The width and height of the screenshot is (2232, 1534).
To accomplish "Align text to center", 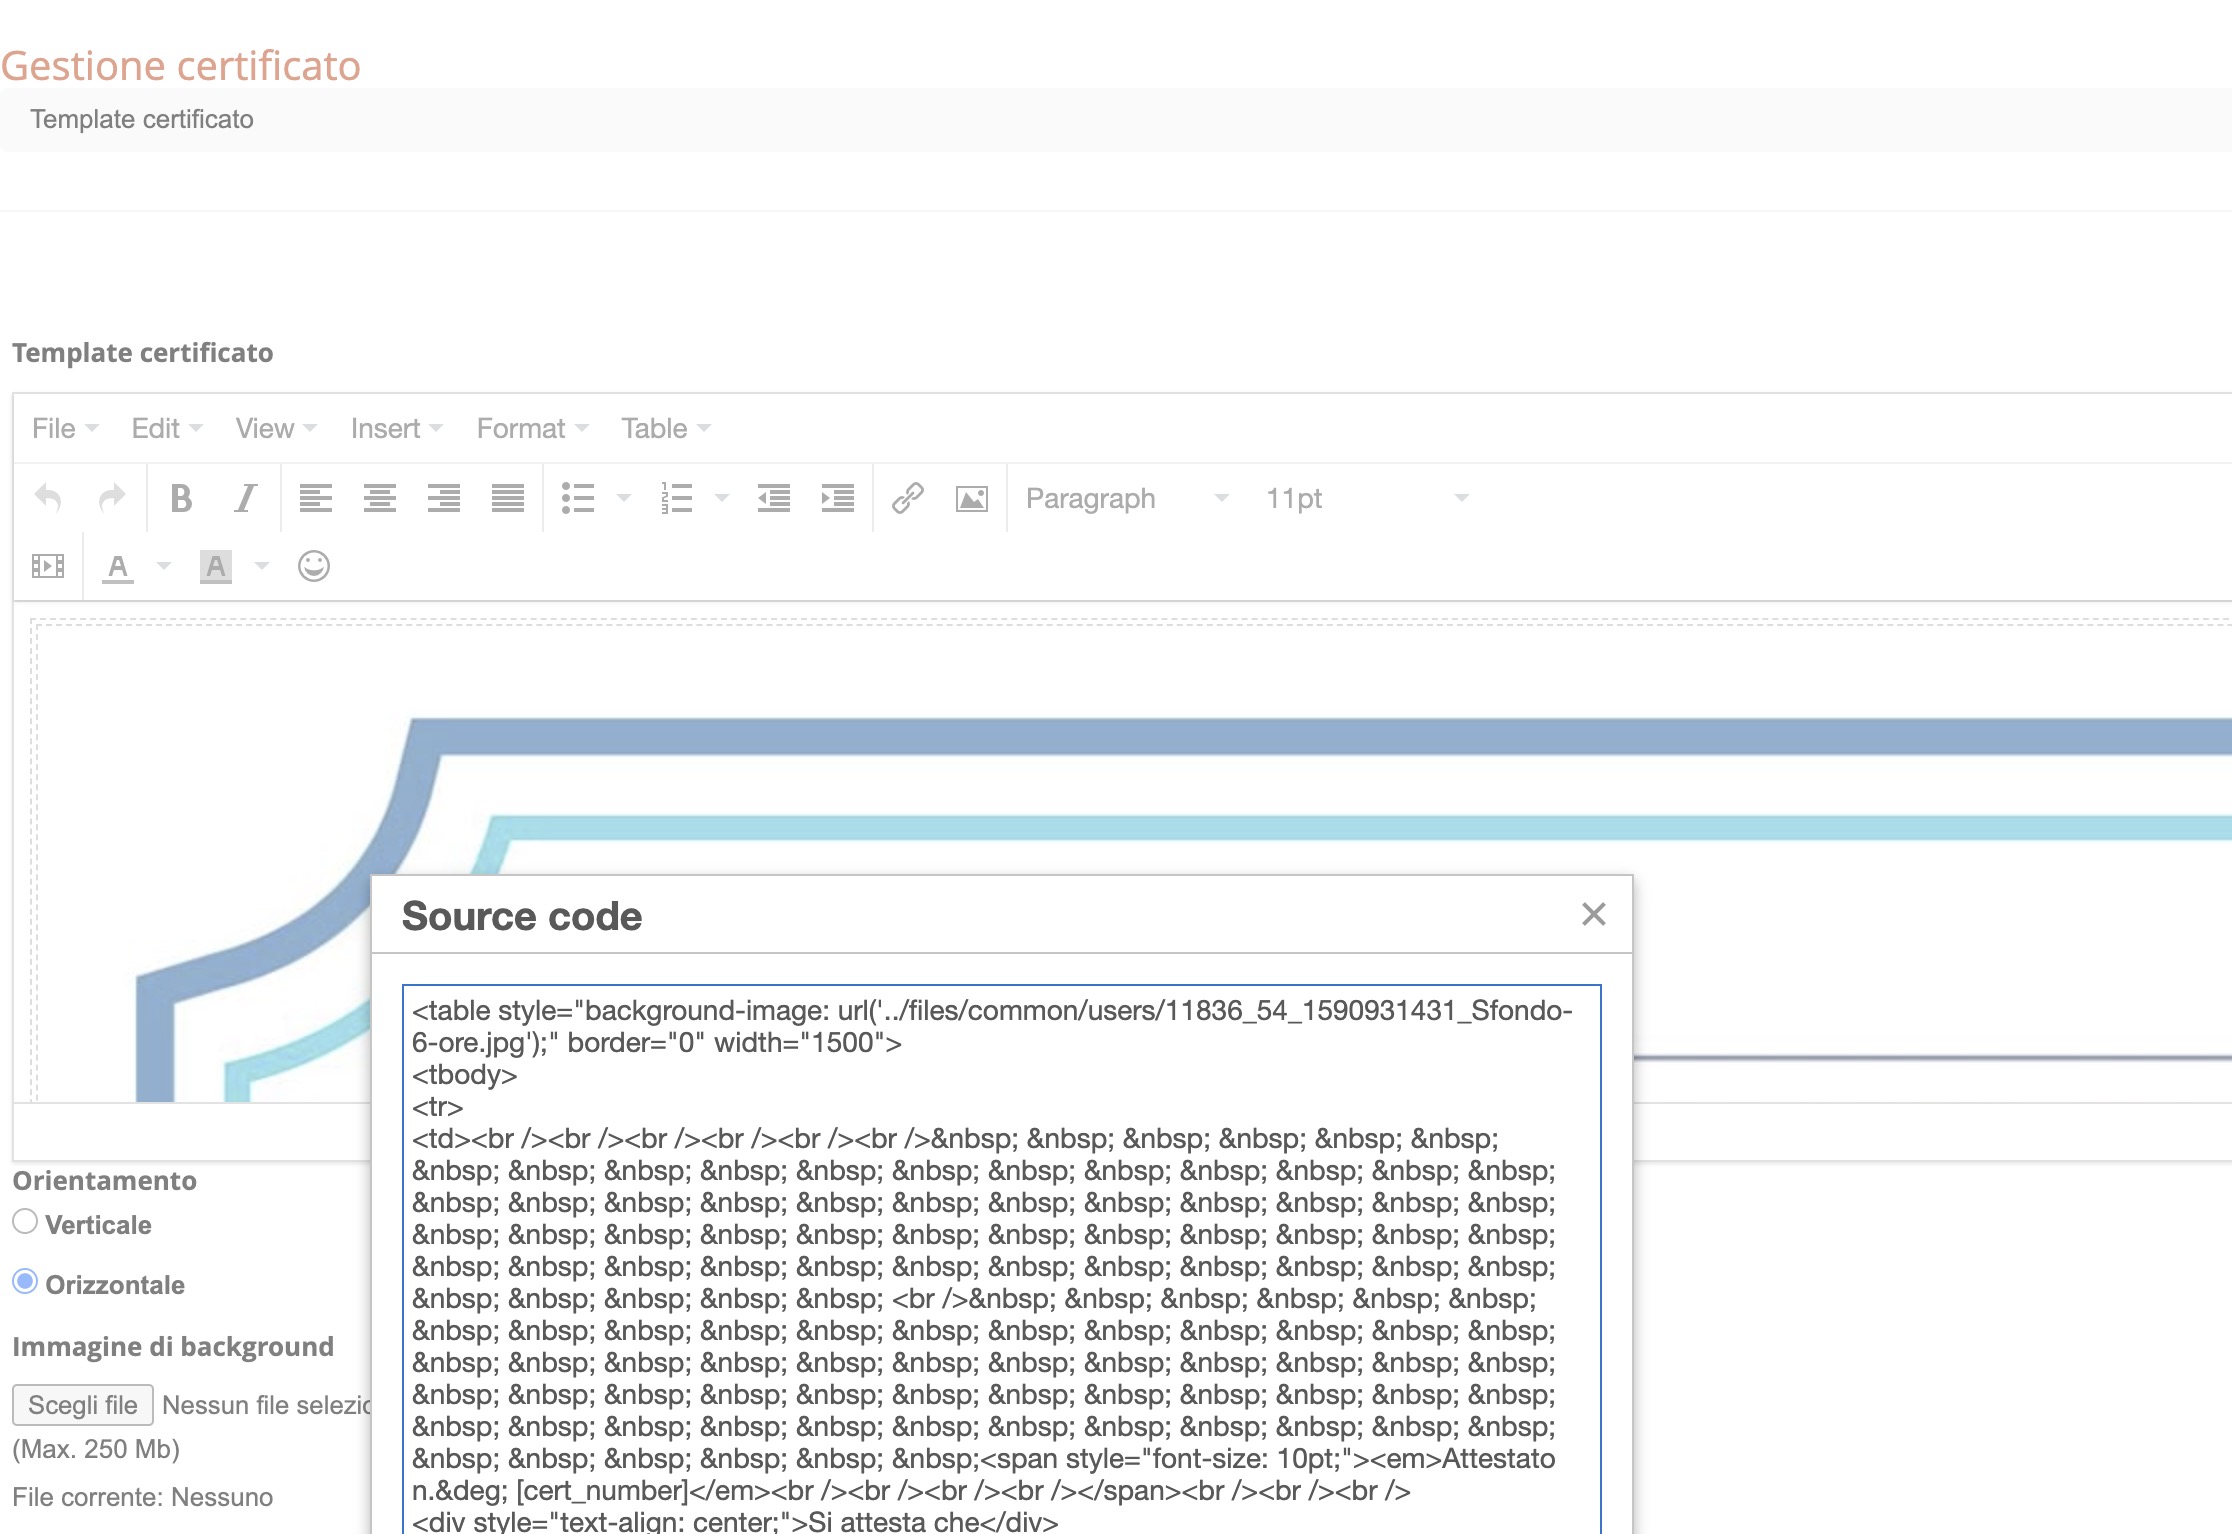I will coord(379,498).
